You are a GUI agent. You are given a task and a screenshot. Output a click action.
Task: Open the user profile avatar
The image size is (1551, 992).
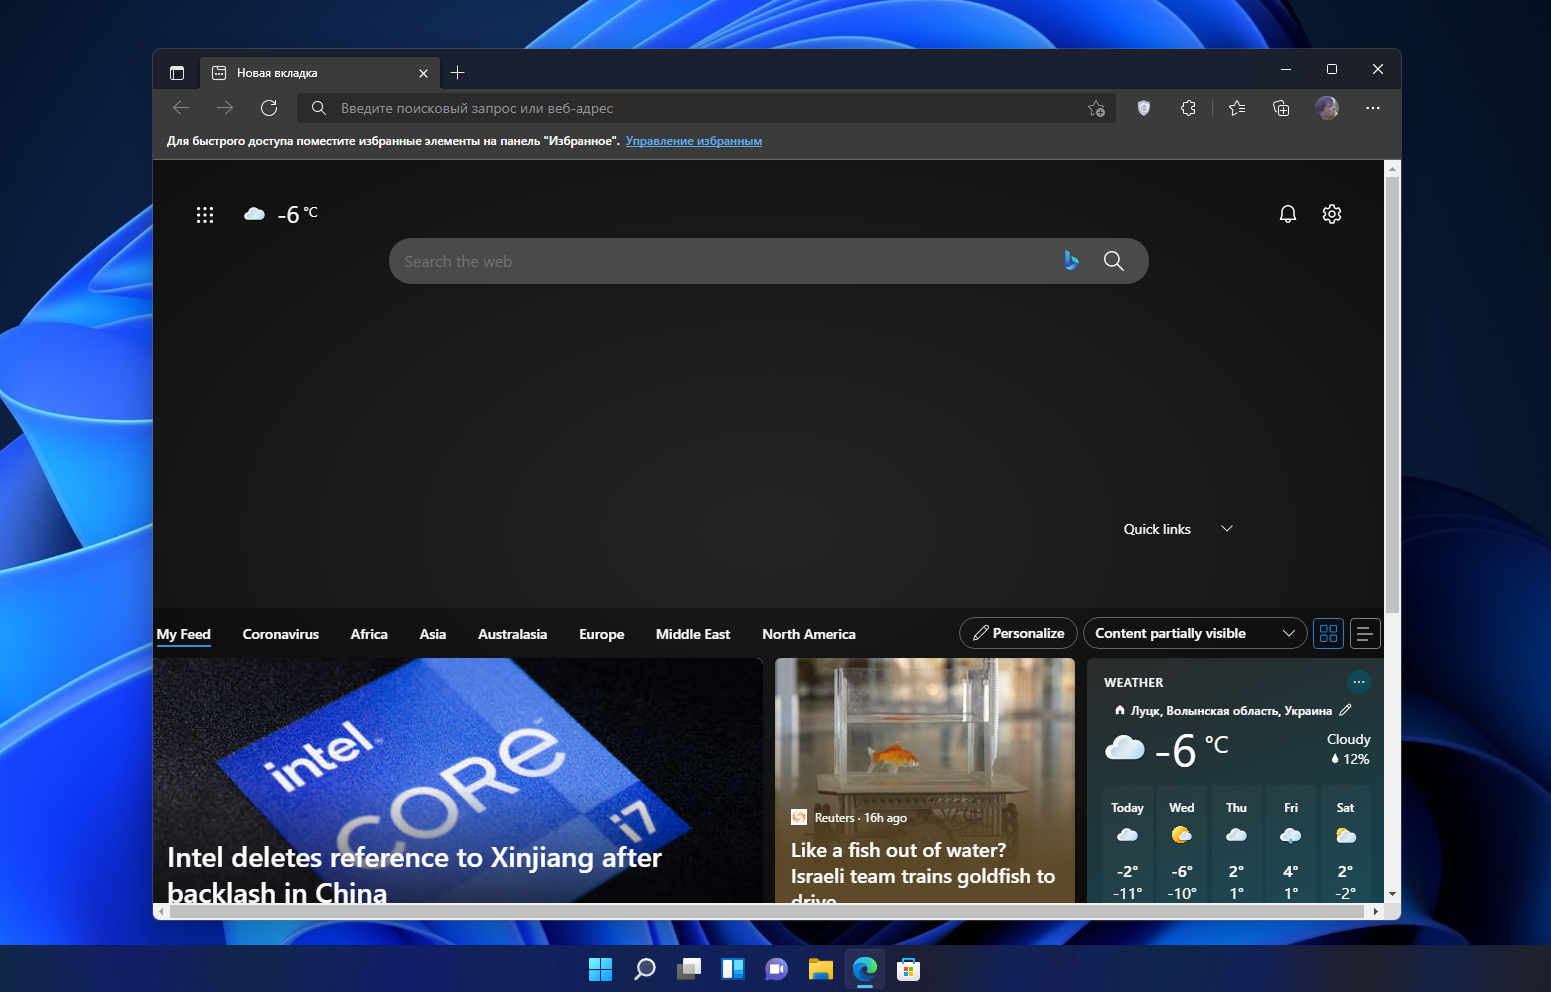(x=1327, y=108)
